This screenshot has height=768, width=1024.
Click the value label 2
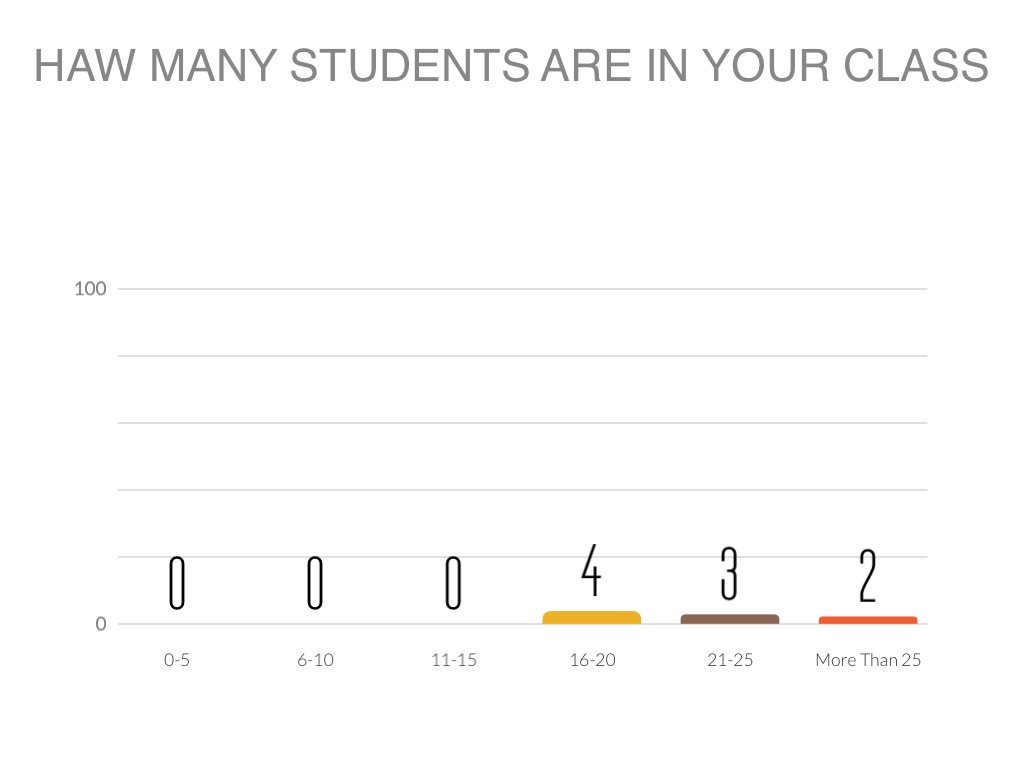coord(867,576)
